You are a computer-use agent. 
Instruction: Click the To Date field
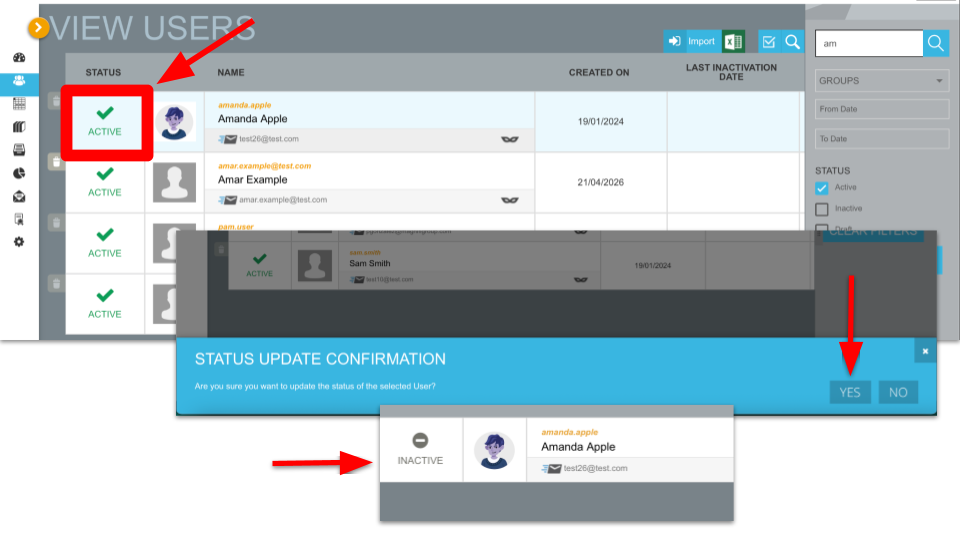(x=882, y=139)
